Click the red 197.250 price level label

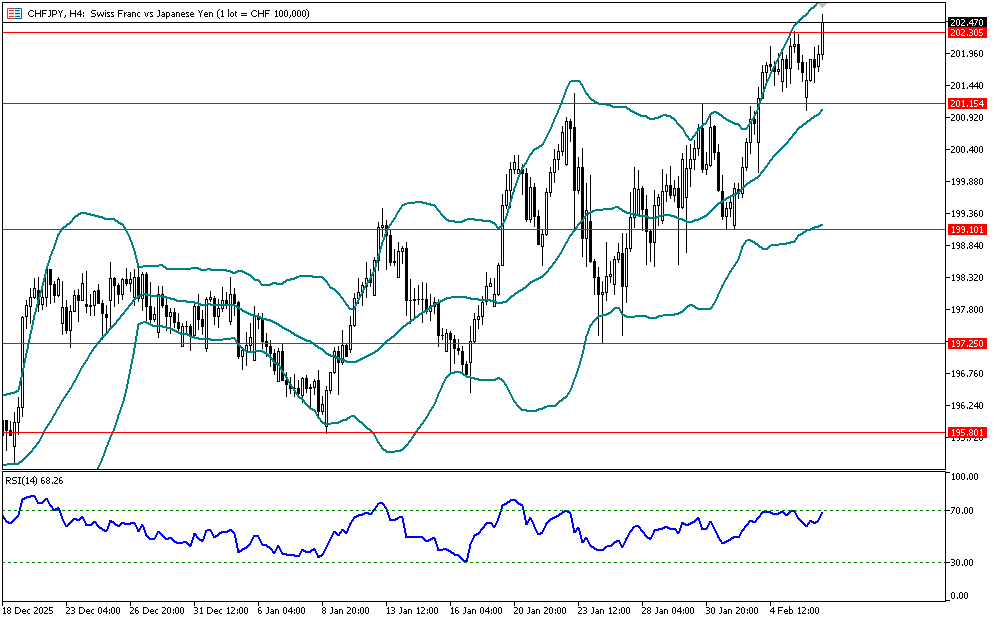[x=965, y=343]
